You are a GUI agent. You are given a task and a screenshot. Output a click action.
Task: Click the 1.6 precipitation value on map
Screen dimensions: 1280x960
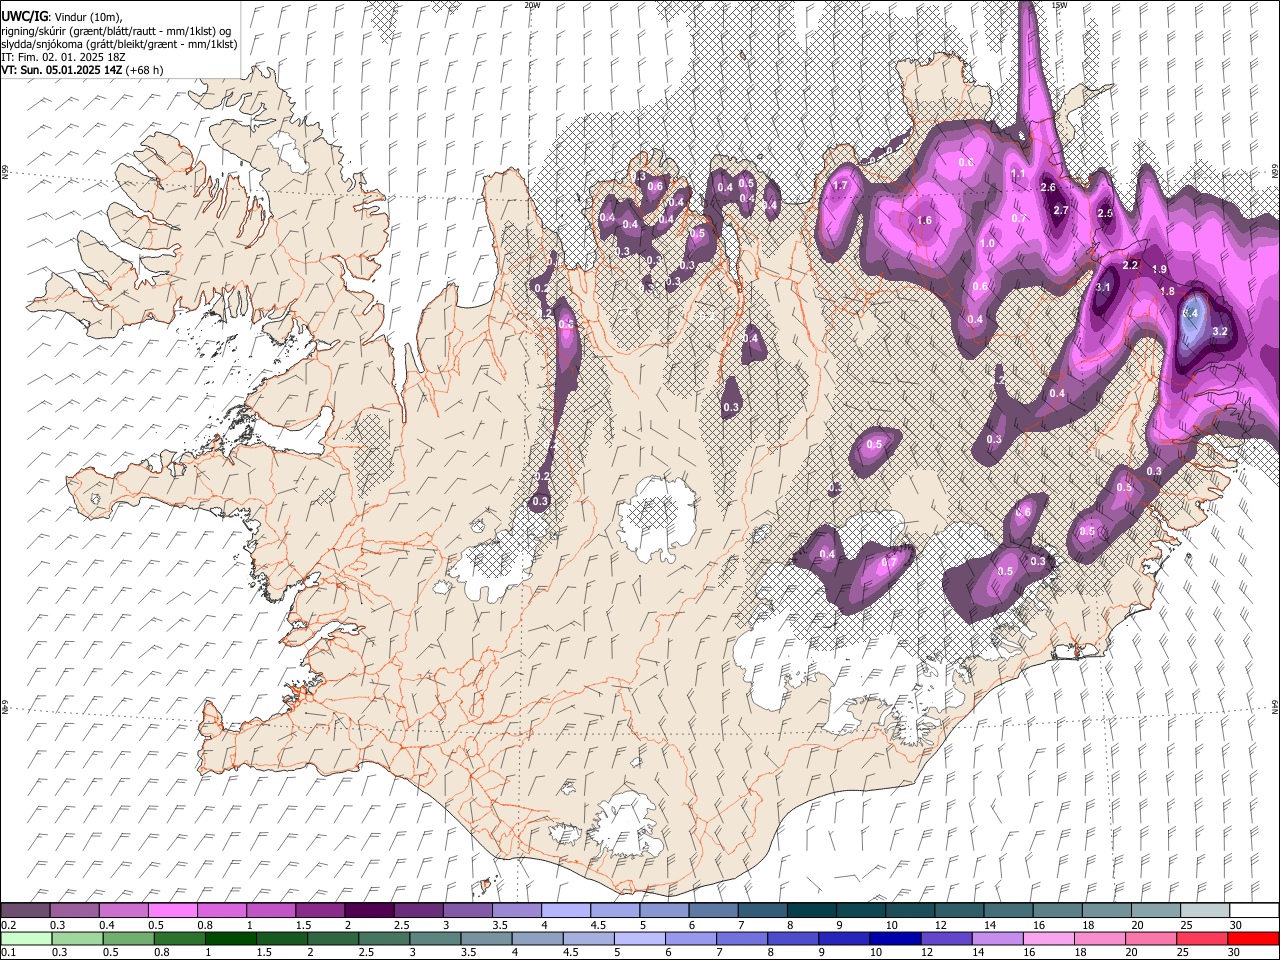click(x=924, y=220)
